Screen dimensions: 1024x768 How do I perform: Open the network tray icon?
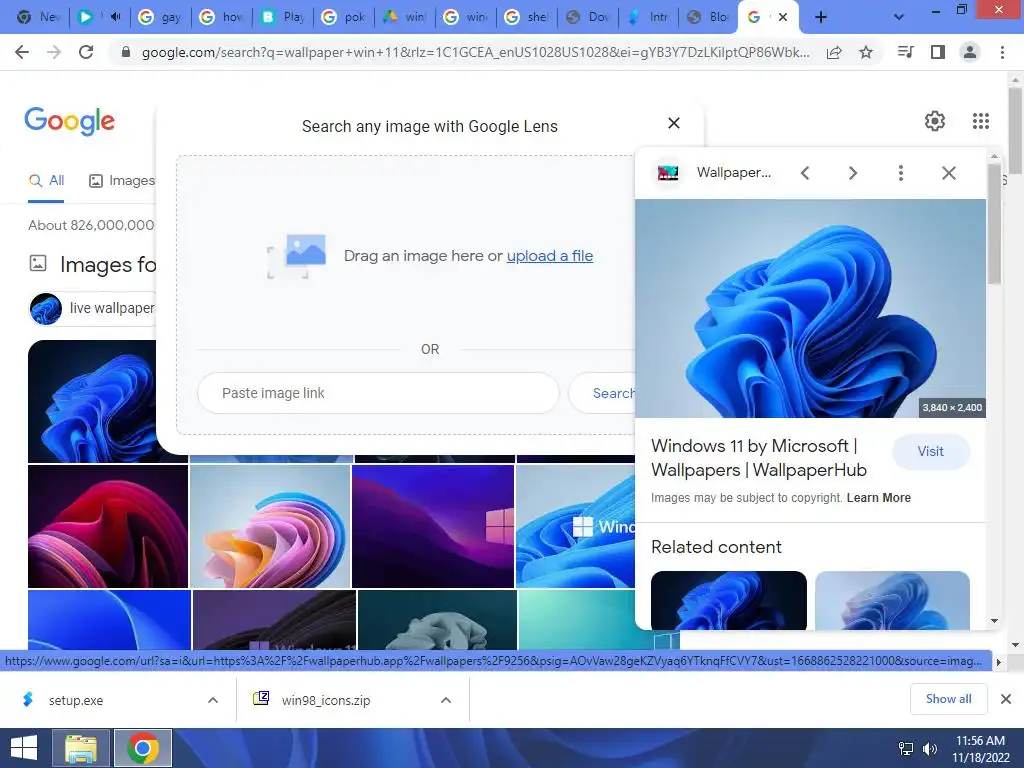pyautogui.click(x=906, y=749)
